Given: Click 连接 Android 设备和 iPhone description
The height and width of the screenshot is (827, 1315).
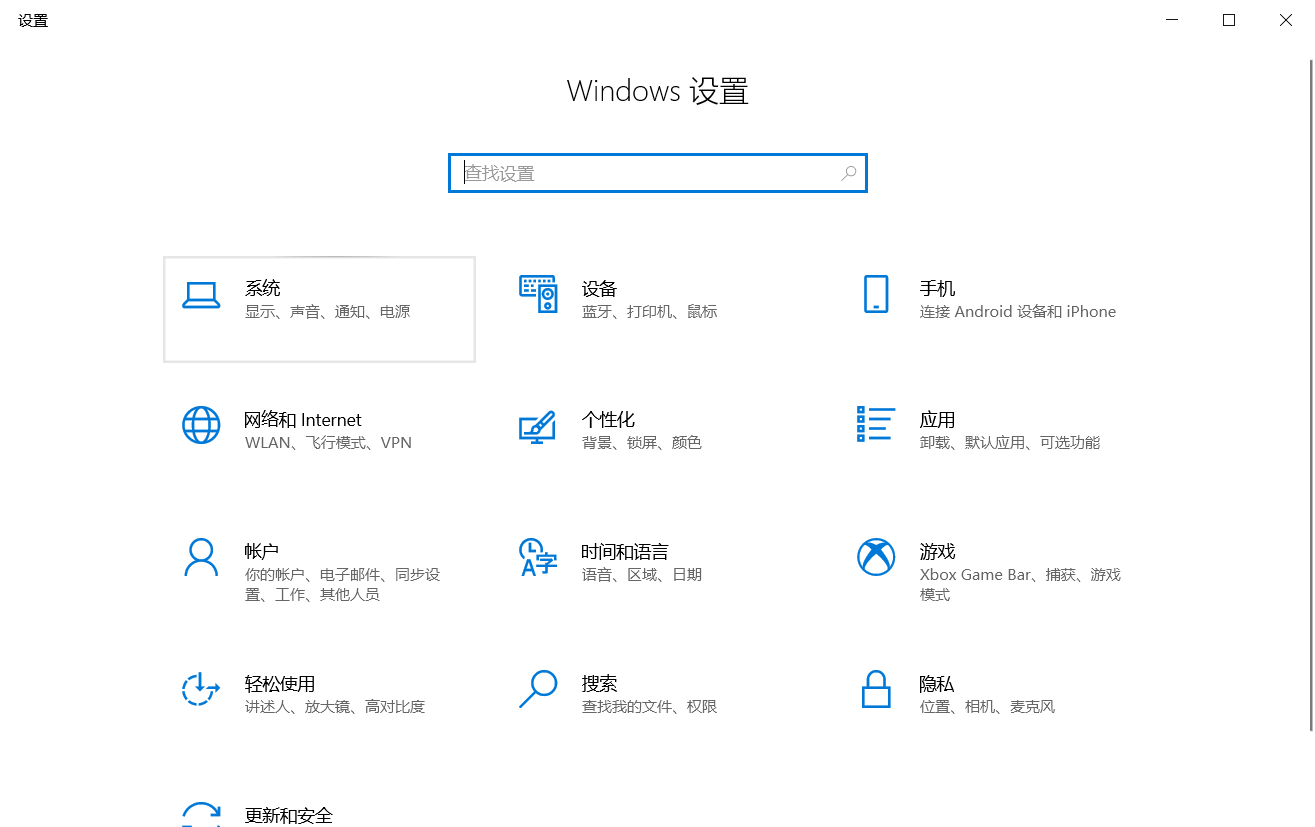Looking at the screenshot, I should pos(1018,312).
